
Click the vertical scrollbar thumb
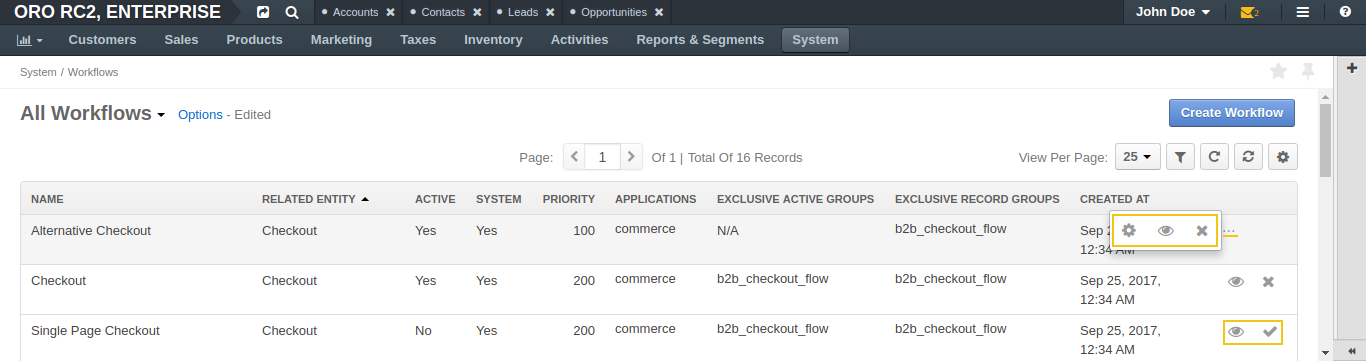click(1325, 139)
